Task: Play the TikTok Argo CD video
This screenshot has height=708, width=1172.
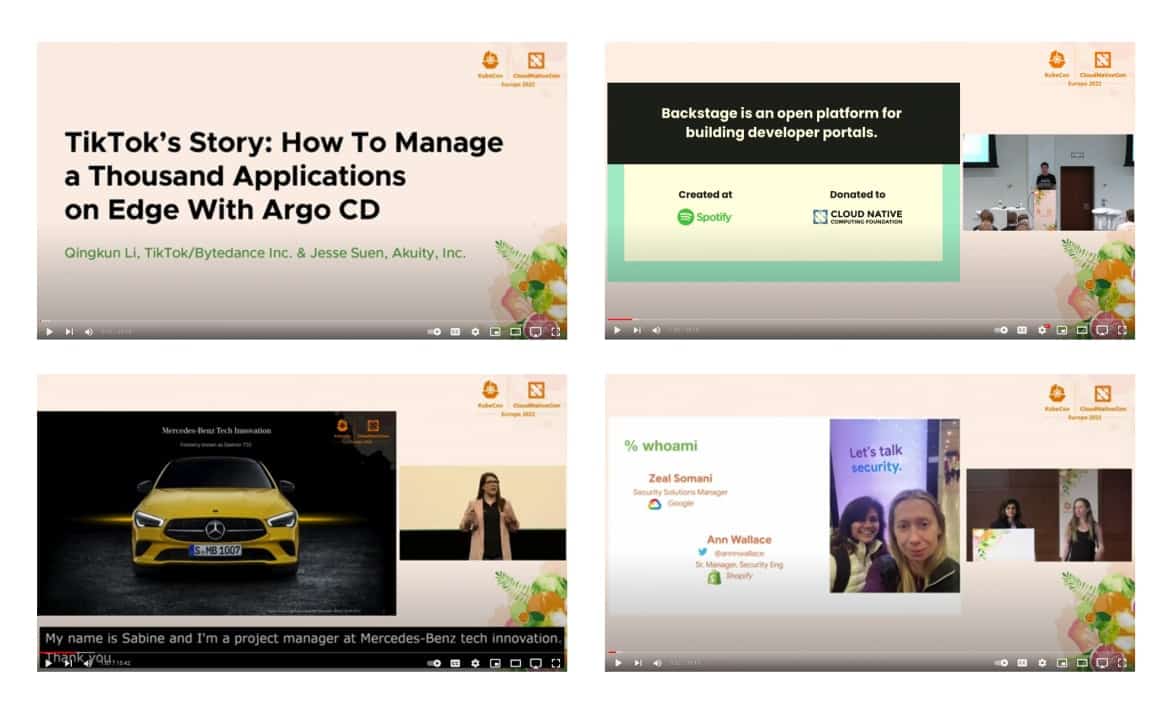Action: [x=49, y=331]
